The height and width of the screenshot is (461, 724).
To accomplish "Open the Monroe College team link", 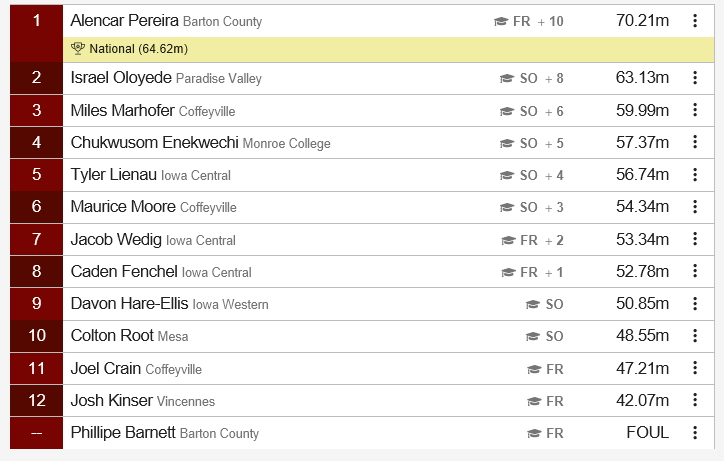I will coord(286,144).
